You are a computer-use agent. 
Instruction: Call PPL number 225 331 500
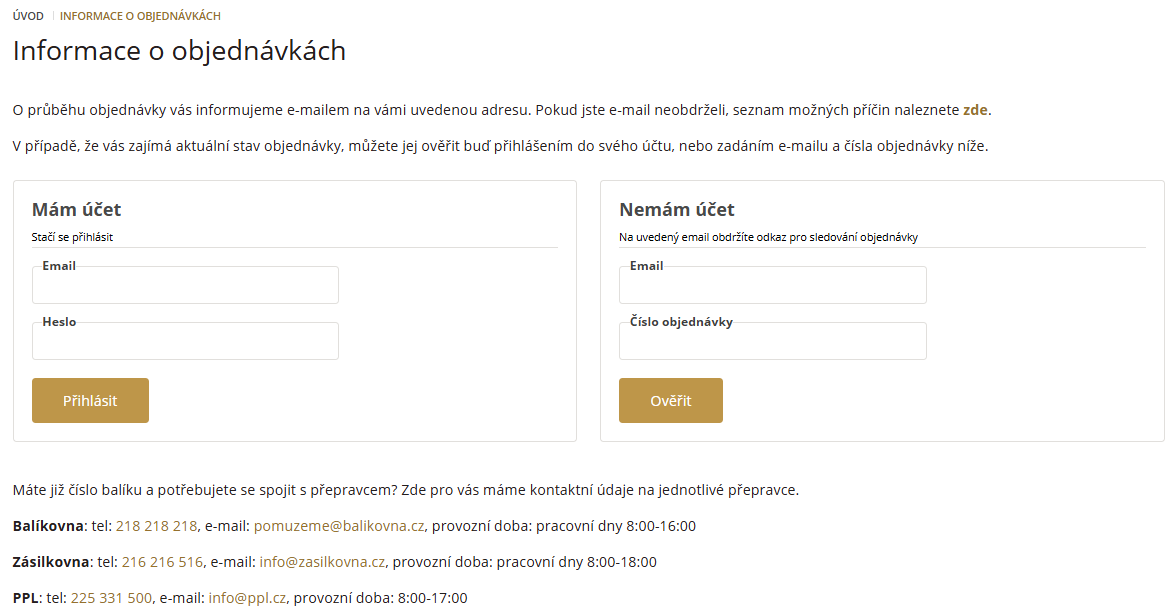(x=111, y=598)
